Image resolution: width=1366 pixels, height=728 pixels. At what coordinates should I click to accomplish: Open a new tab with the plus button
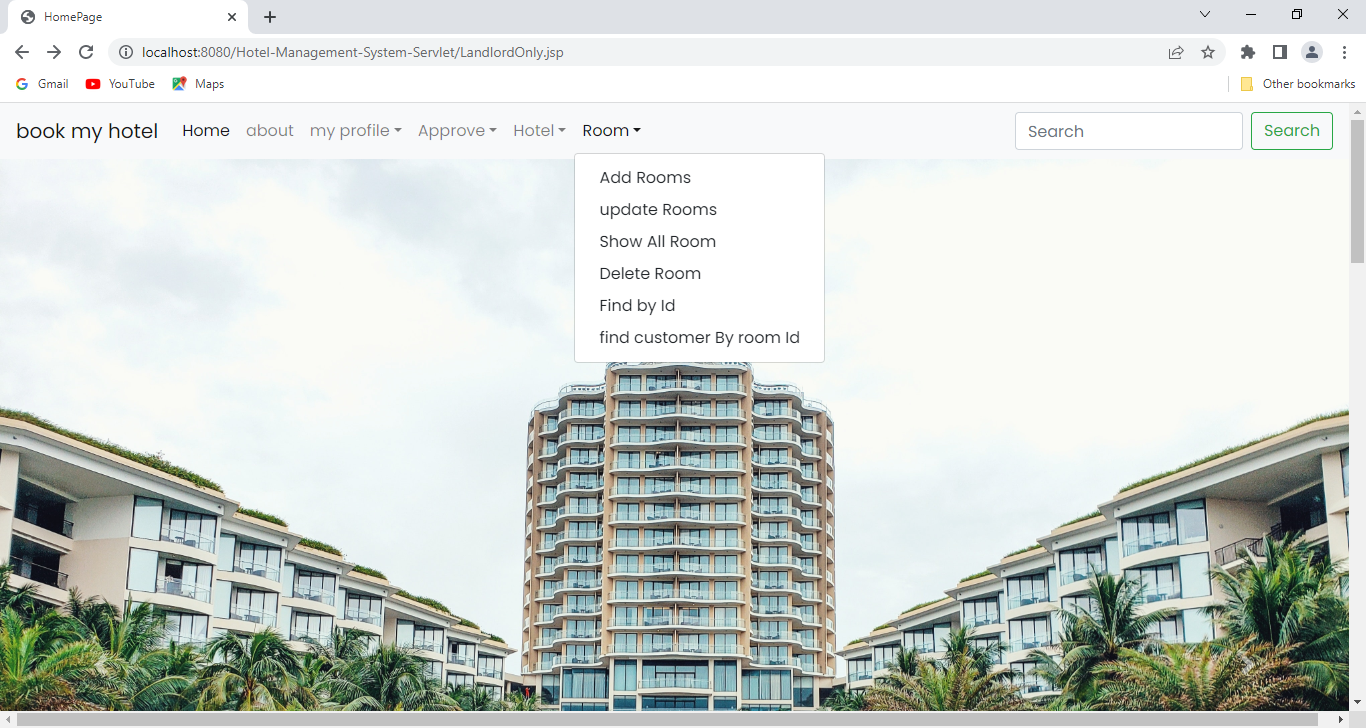[x=270, y=17]
